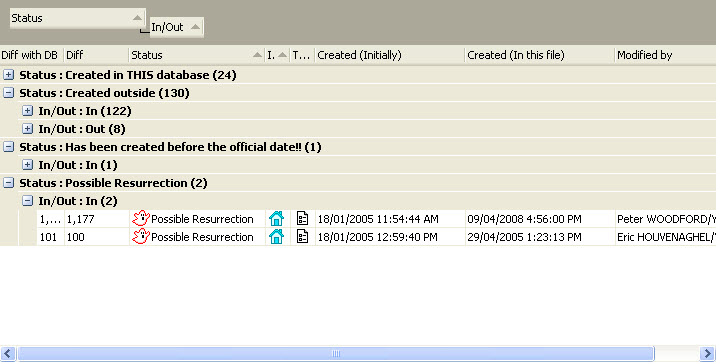This screenshot has width=716, height=362.
Task: Collapse 'In/Out : In (2)' subgroup
Action: (27, 200)
